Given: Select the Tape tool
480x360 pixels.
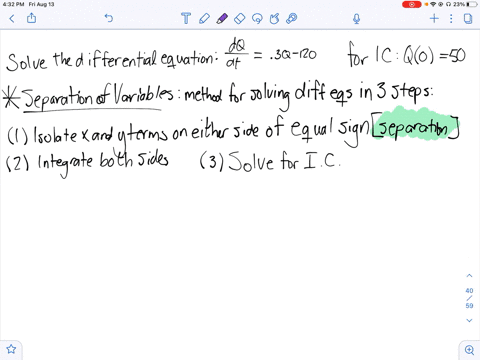Looking at the screenshot, I should [x=292, y=18].
